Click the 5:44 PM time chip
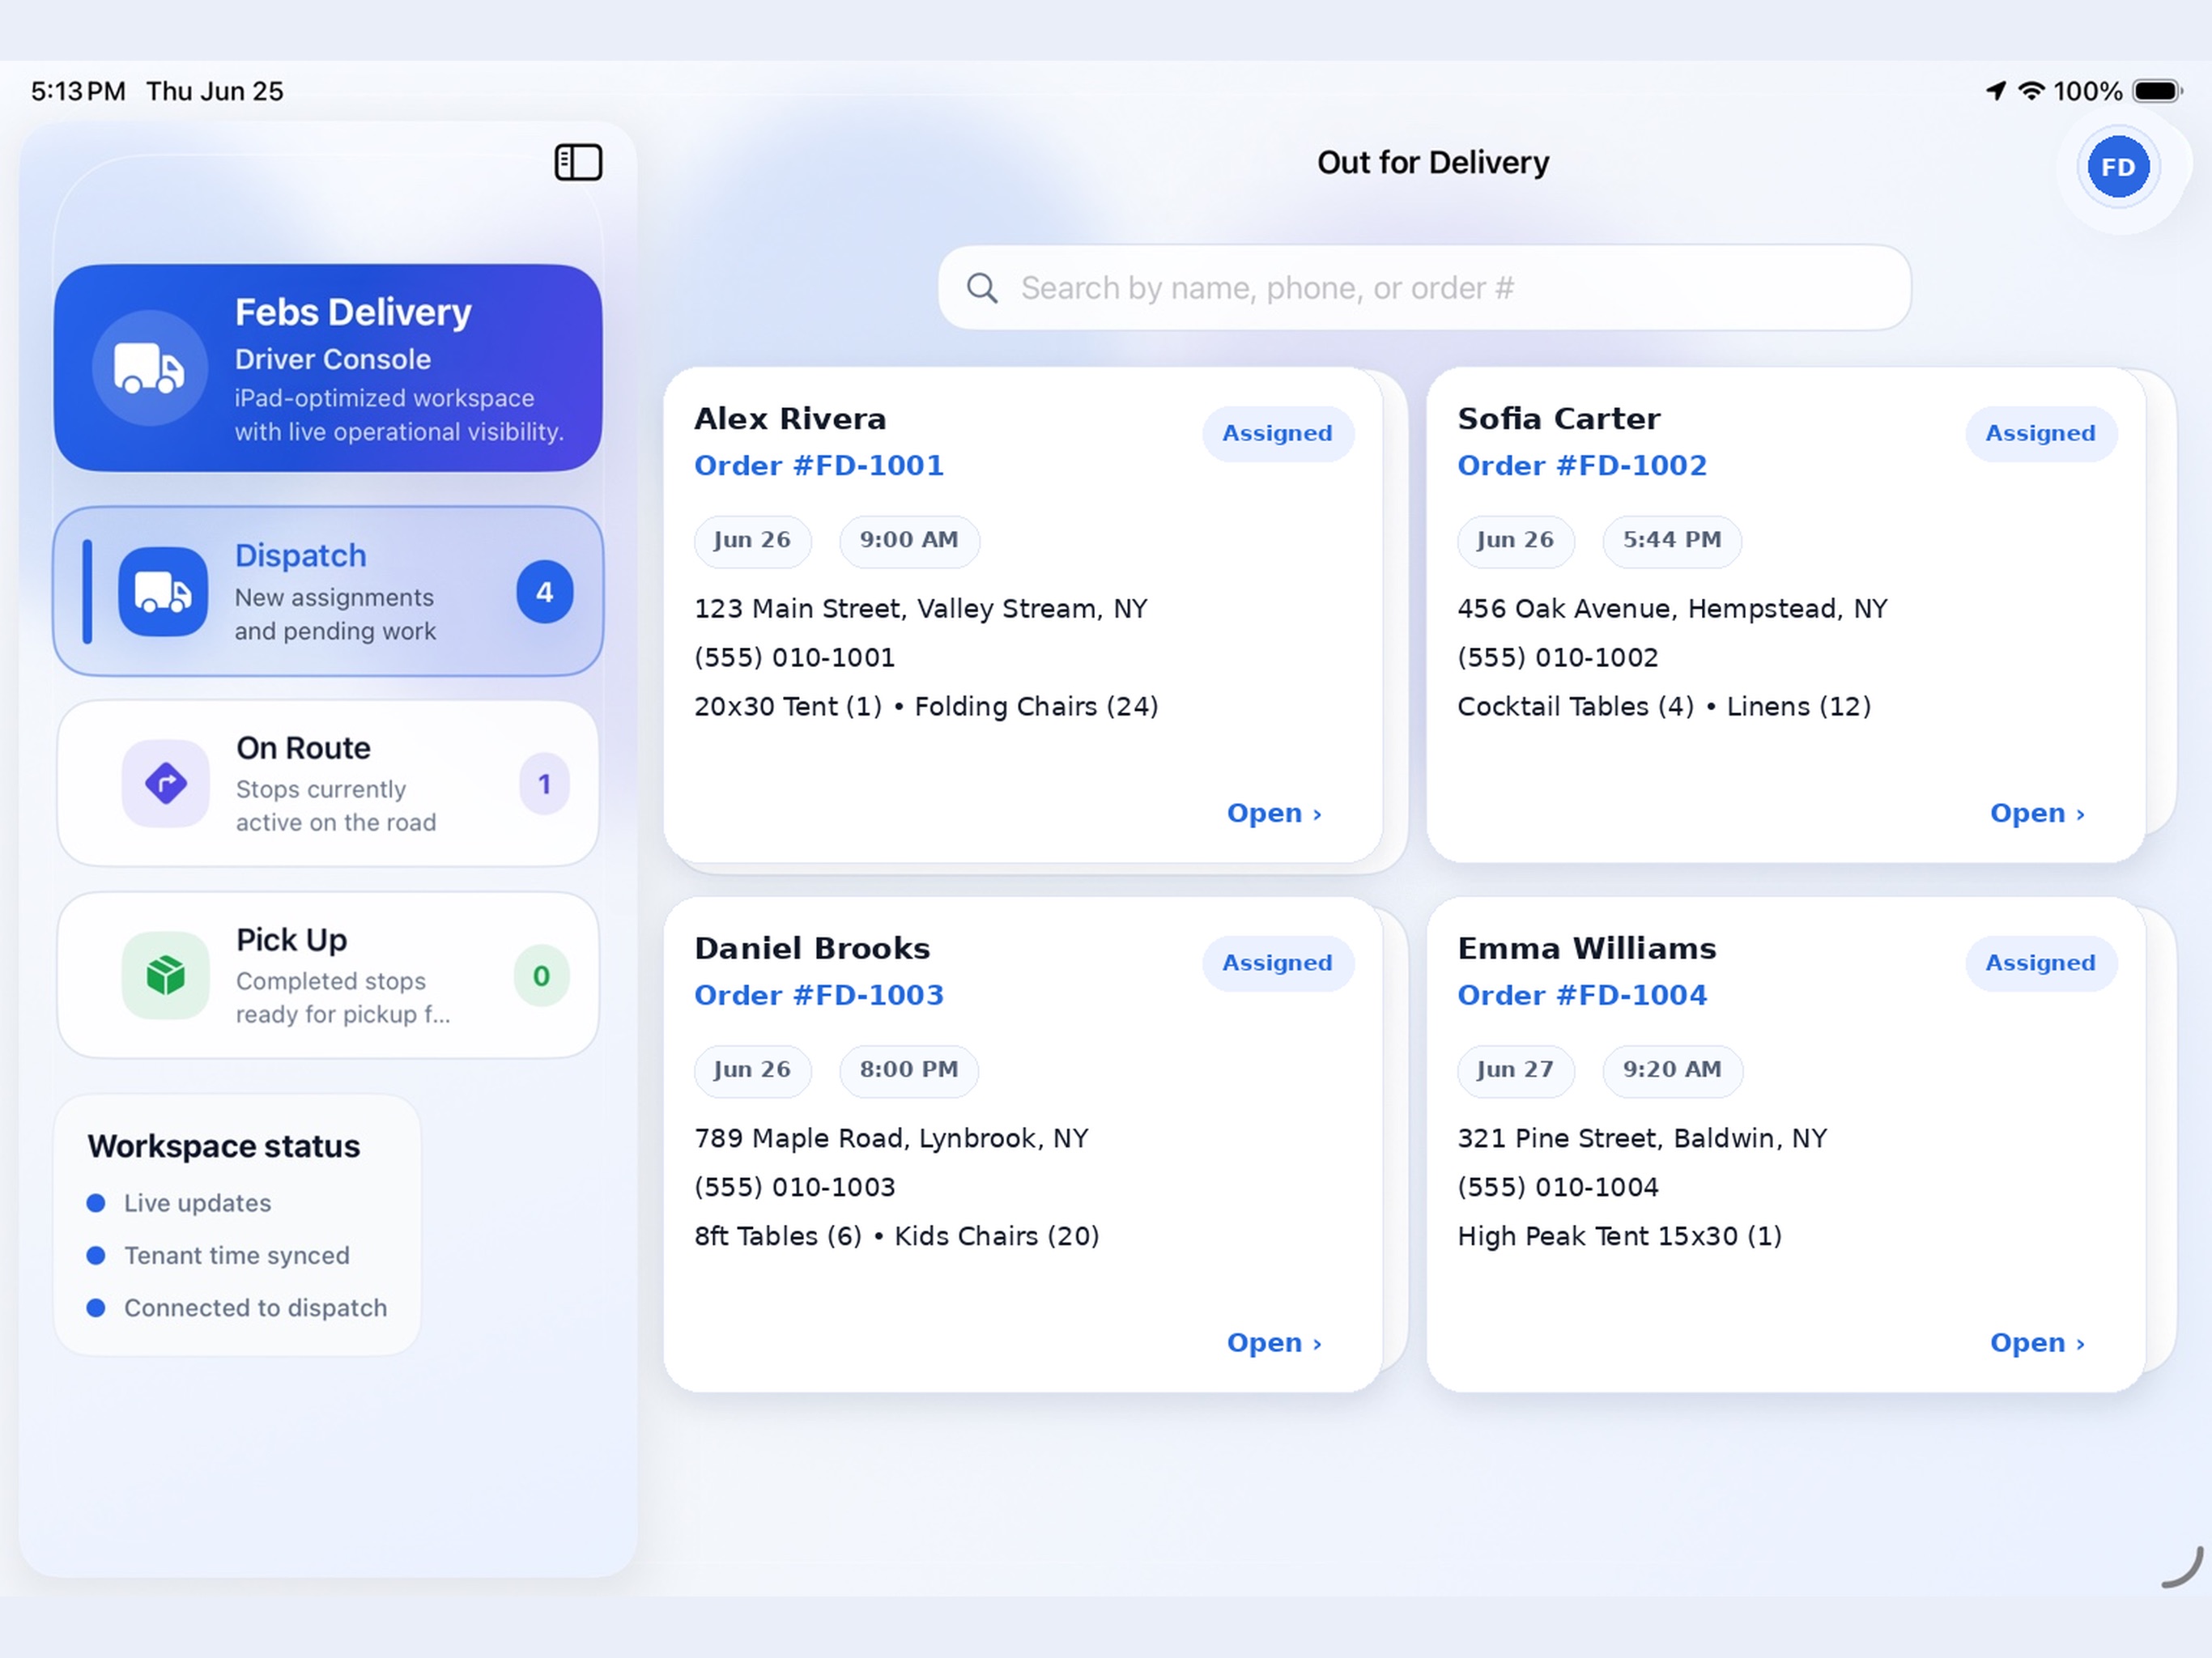2212x1658 pixels. pyautogui.click(x=1672, y=540)
